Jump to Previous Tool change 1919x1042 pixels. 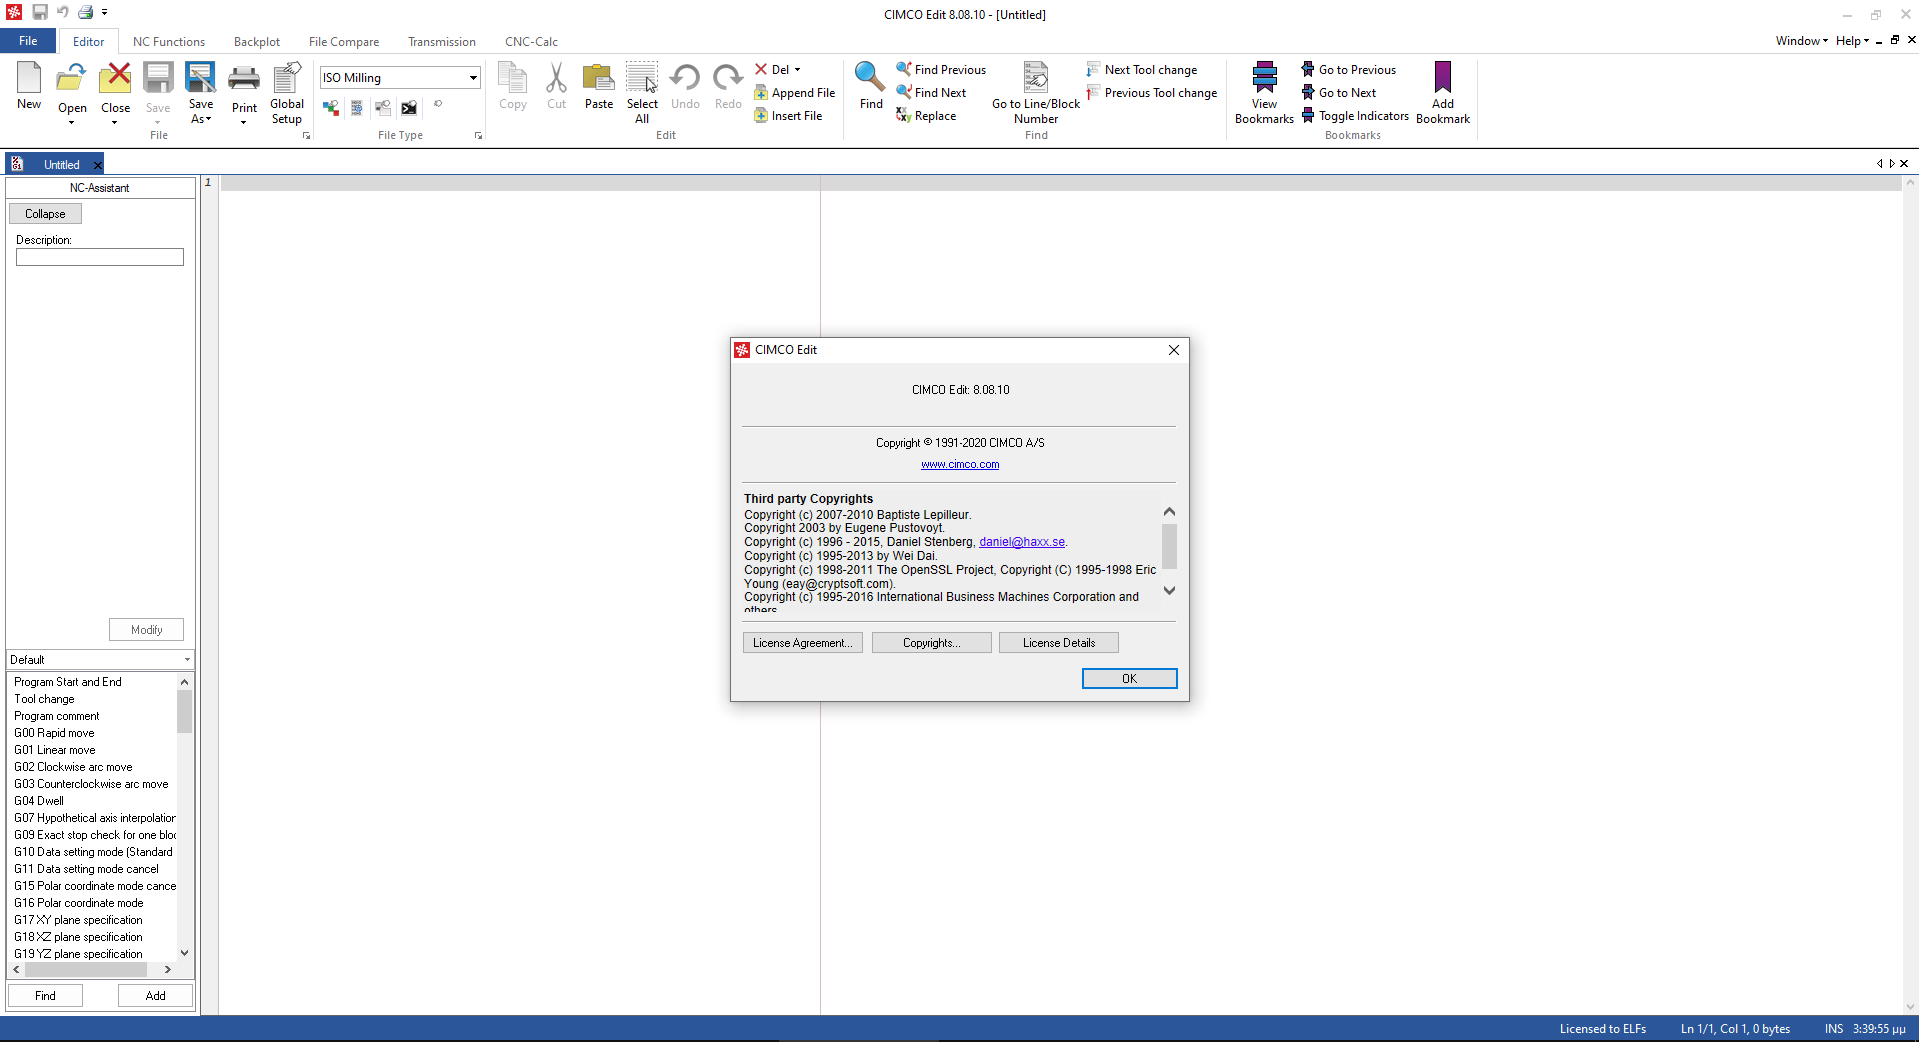[1151, 92]
